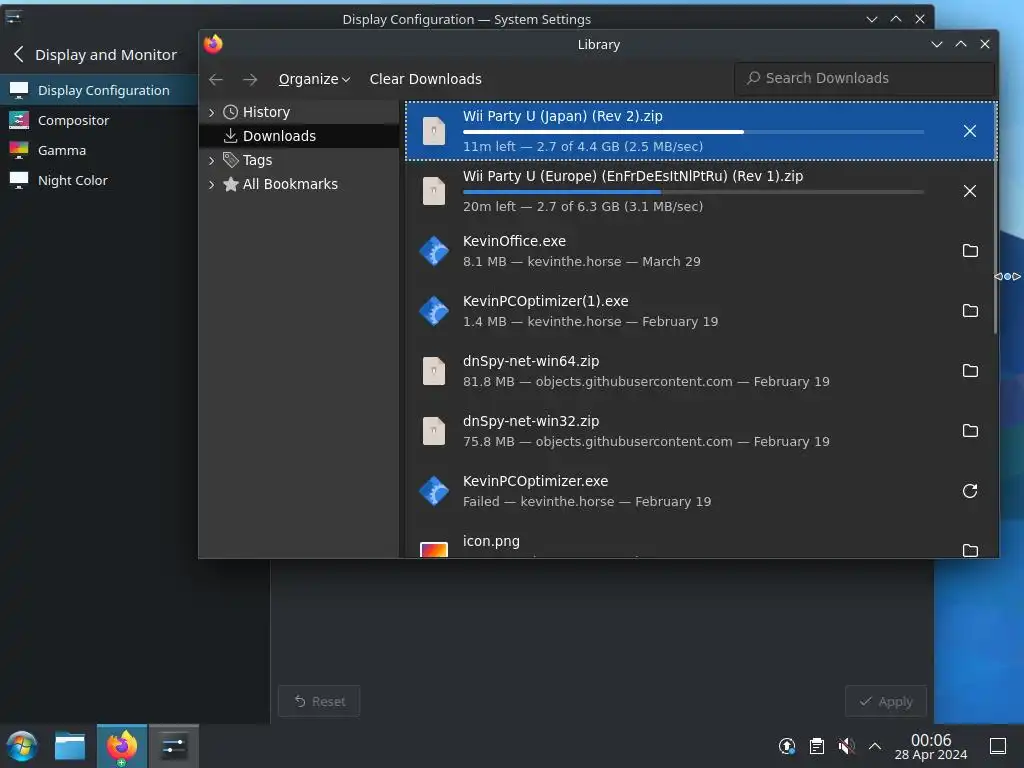This screenshot has width=1024, height=768.
Task: Show KevinPCOptimizer(1).exe in its folder
Action: (x=970, y=311)
